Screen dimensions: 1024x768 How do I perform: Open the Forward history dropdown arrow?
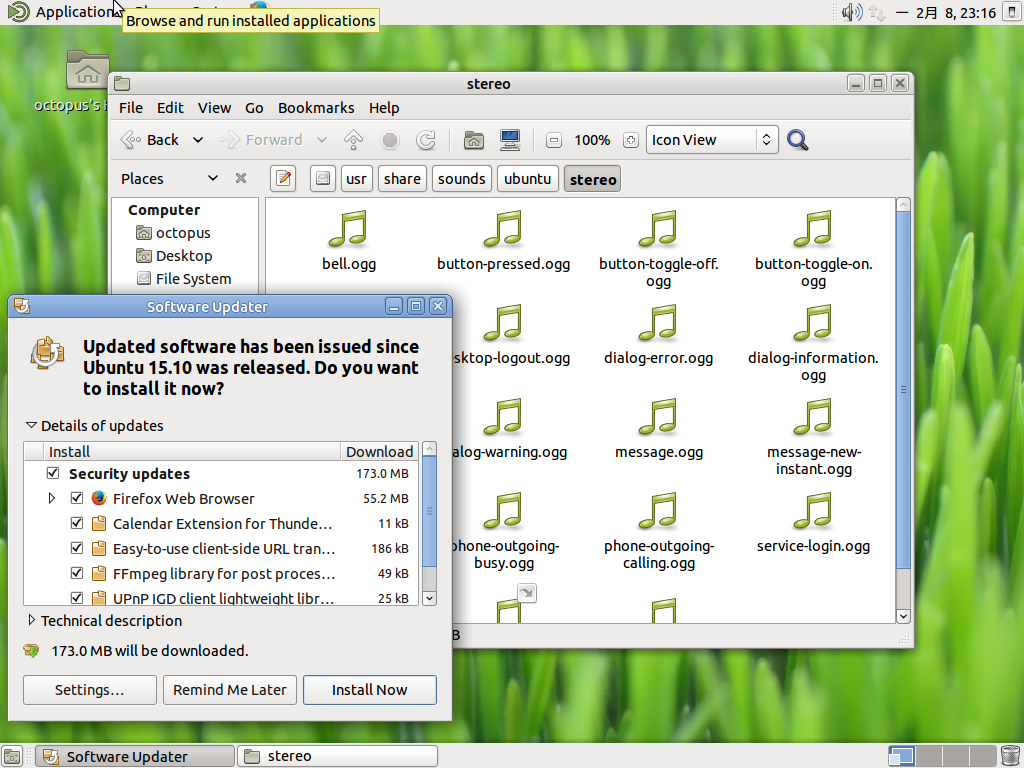point(321,140)
